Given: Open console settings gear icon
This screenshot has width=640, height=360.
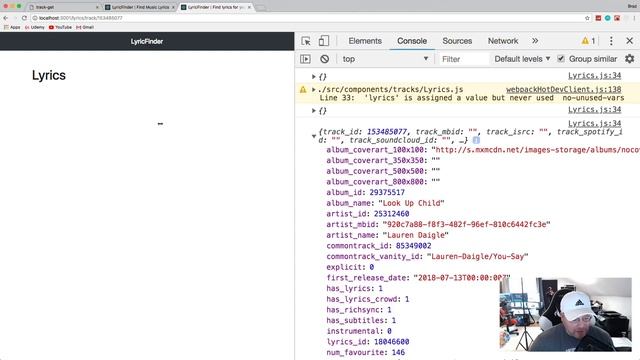Looking at the screenshot, I should coord(630,59).
